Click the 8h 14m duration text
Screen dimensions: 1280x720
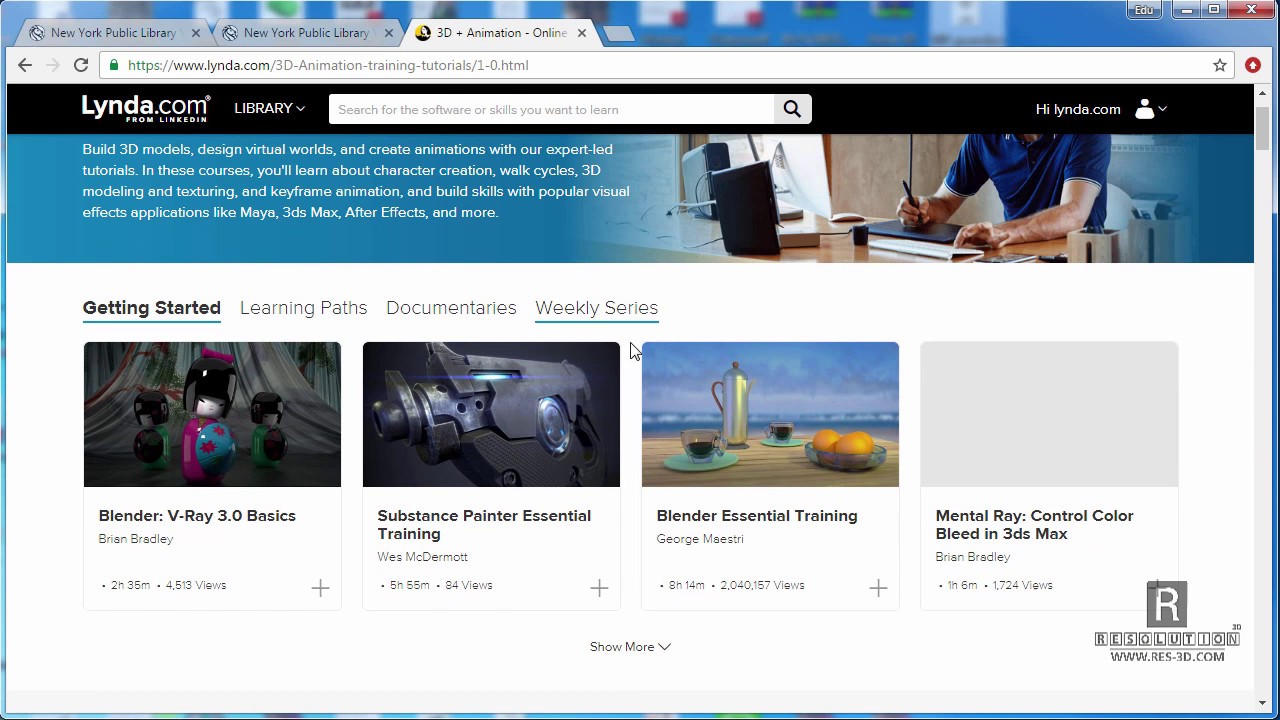coord(687,585)
